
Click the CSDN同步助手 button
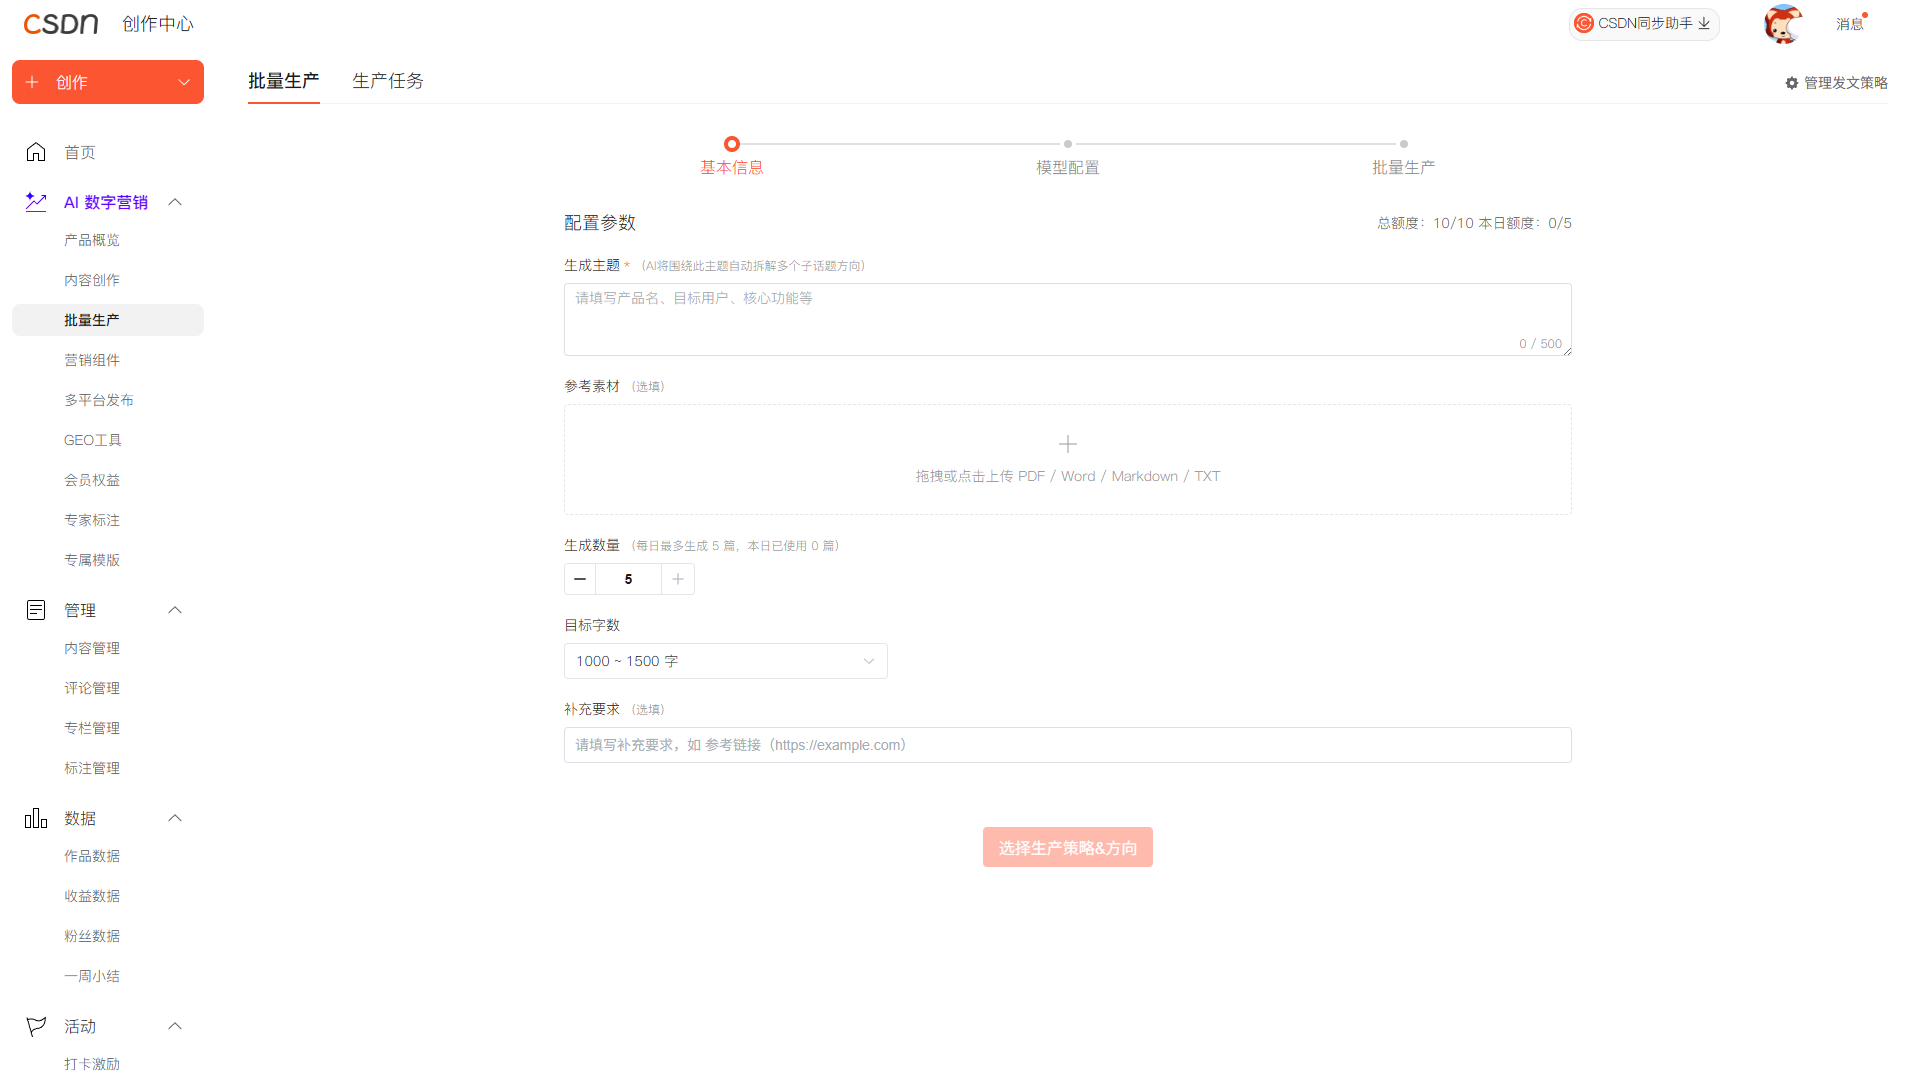click(1644, 23)
